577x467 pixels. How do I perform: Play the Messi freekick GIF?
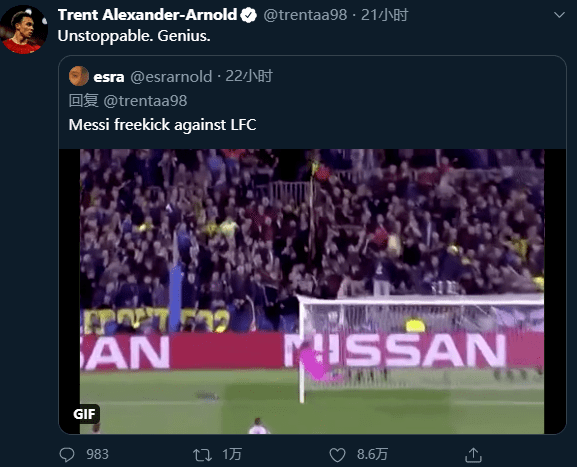[312, 291]
